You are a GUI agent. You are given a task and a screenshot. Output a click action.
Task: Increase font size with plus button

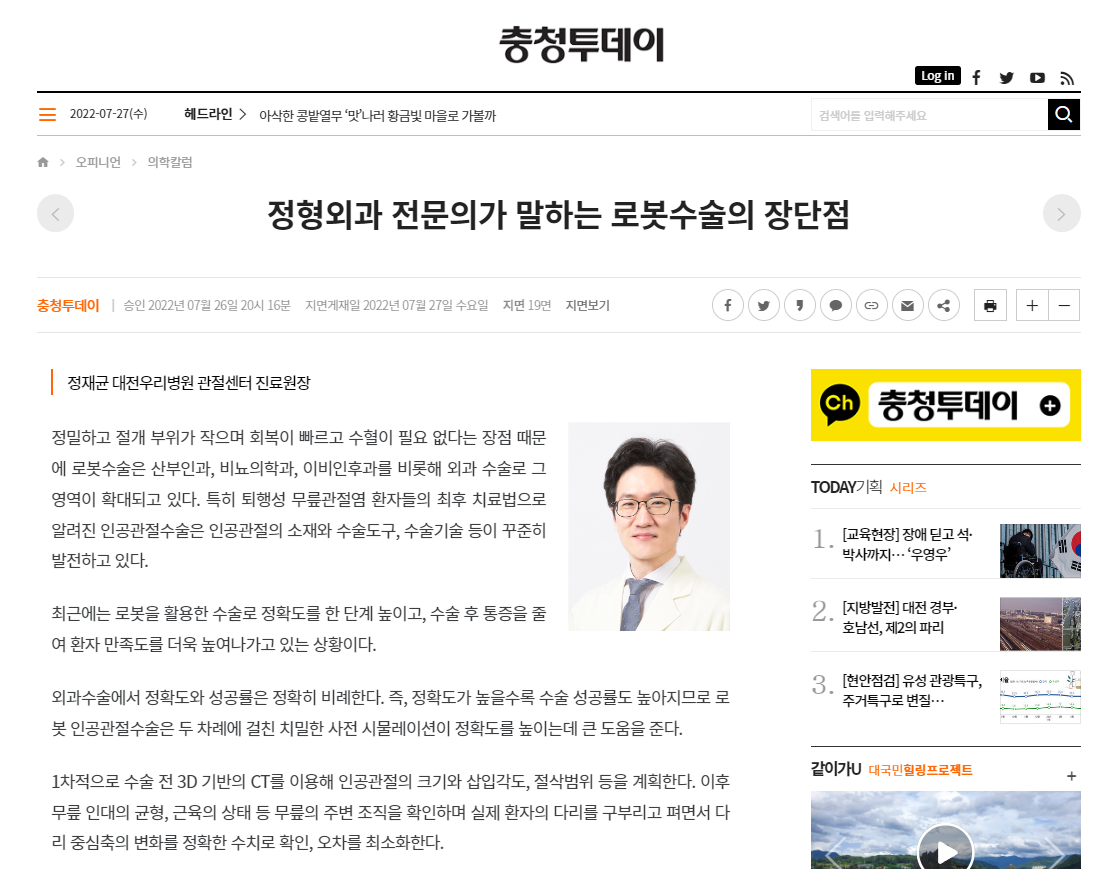coord(1032,306)
